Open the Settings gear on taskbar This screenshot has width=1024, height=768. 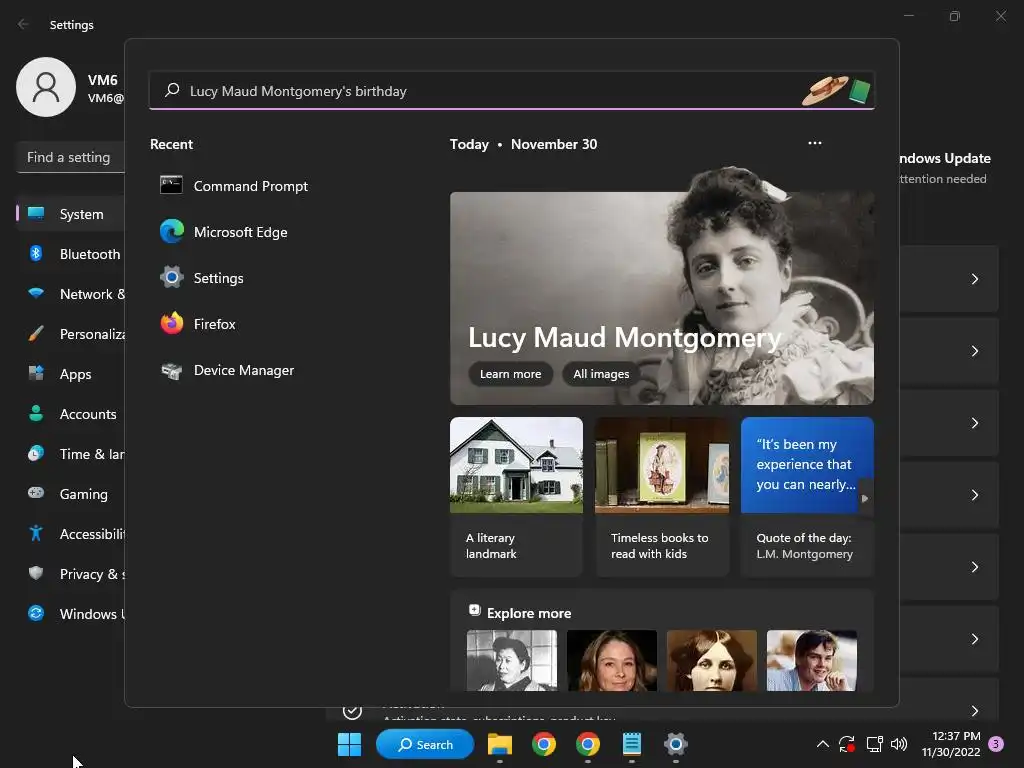point(676,744)
